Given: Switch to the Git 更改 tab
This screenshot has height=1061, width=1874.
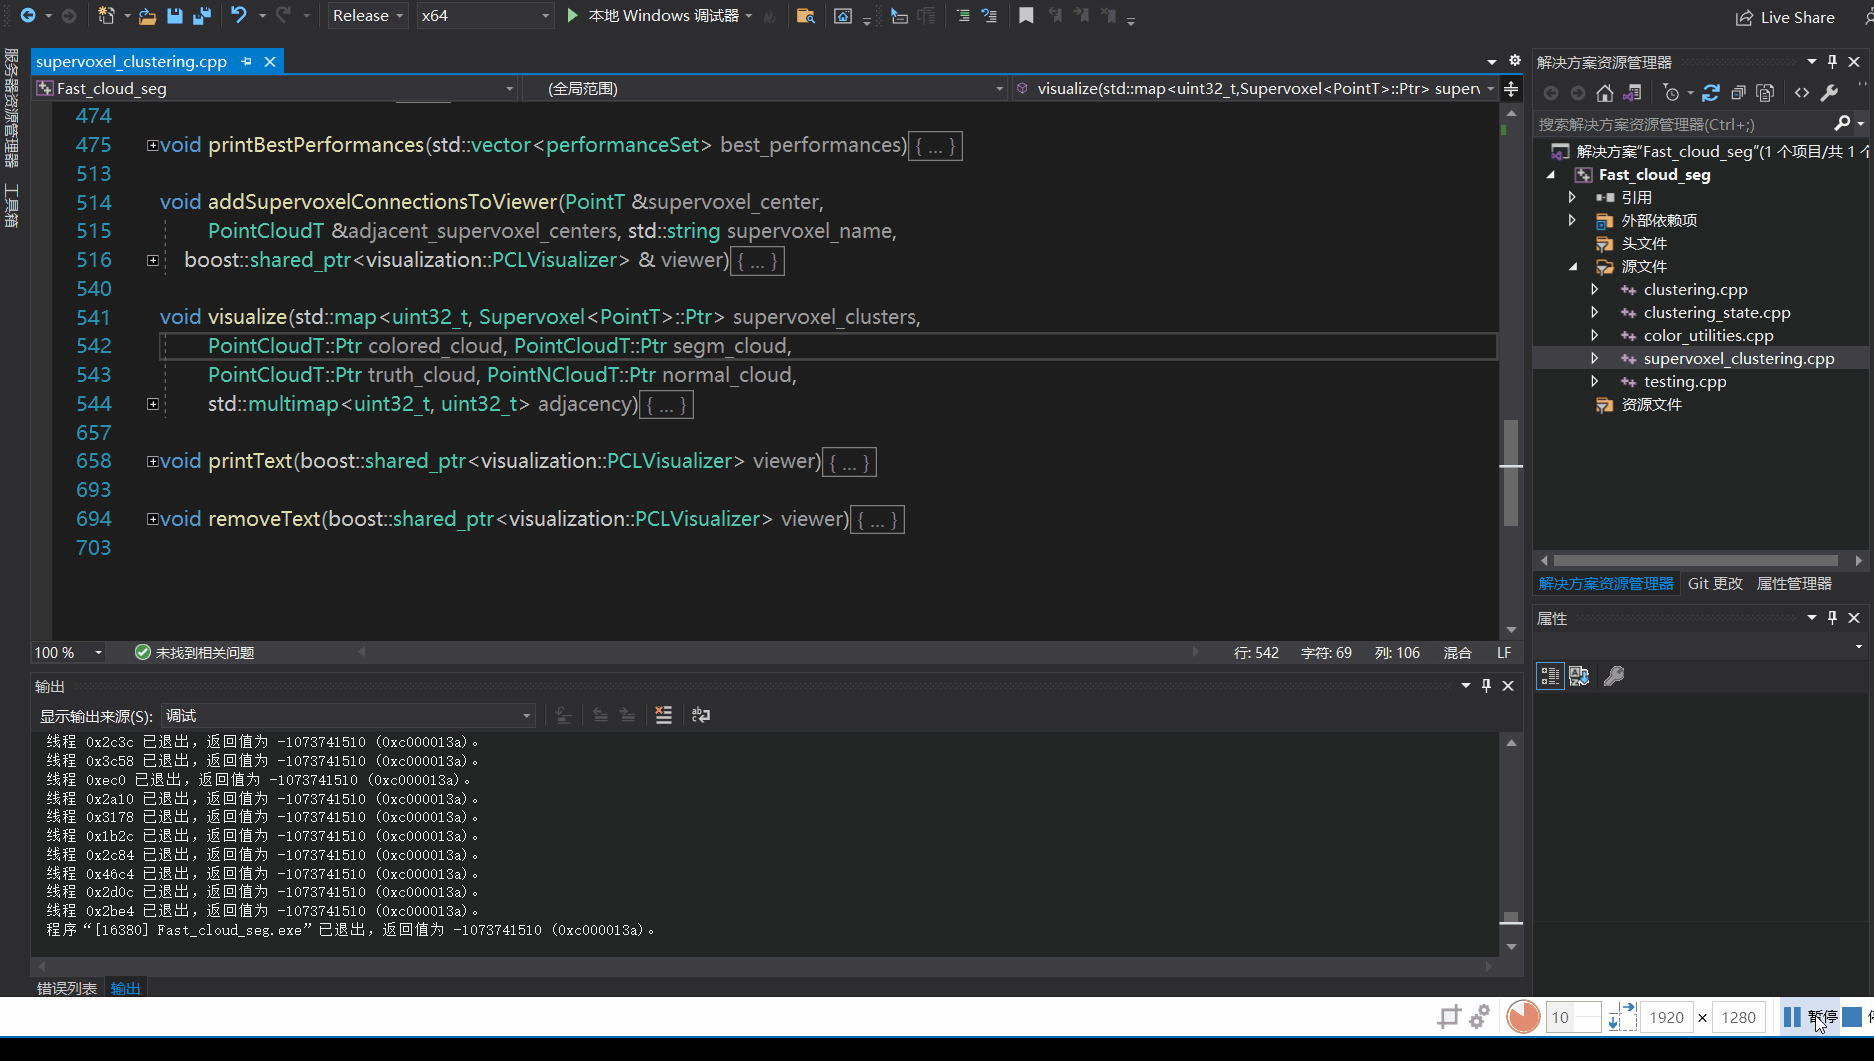Looking at the screenshot, I should coord(1715,584).
